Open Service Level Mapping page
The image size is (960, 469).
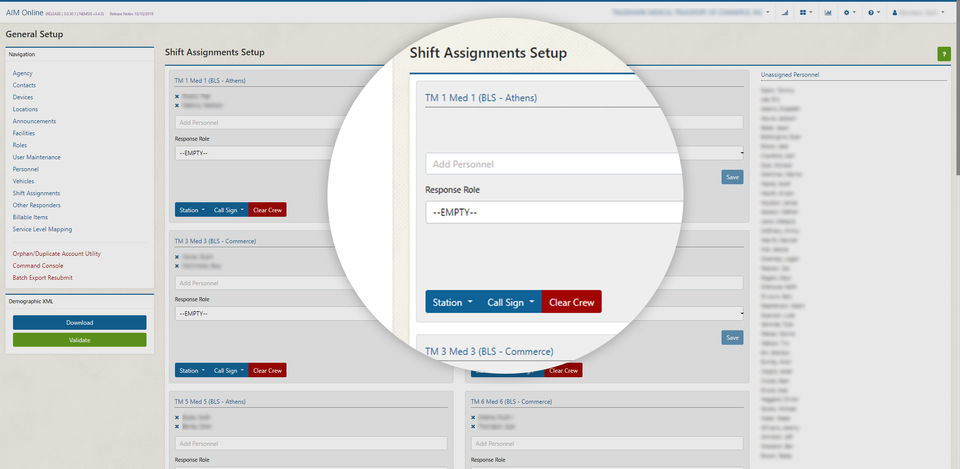coord(42,229)
